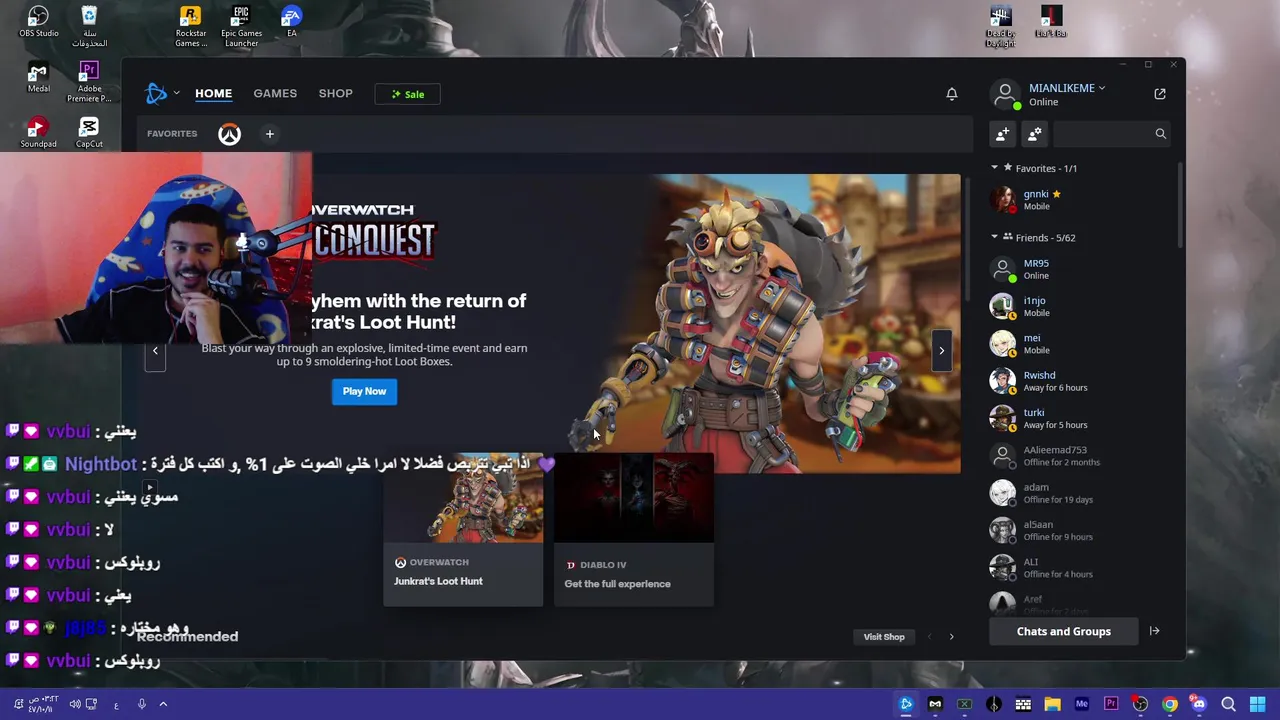Open Epic Games Launcher desktop shortcut
This screenshot has height=720, width=1280.
[241, 26]
